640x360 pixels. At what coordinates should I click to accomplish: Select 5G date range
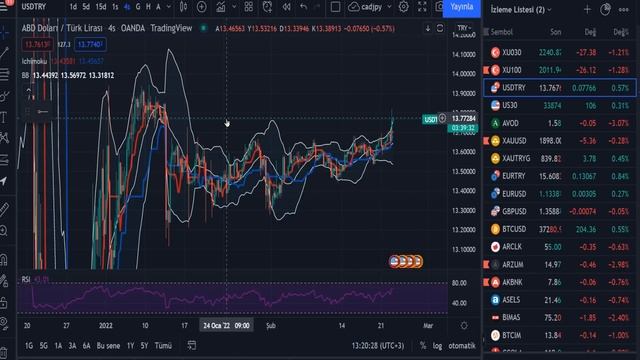pos(44,346)
